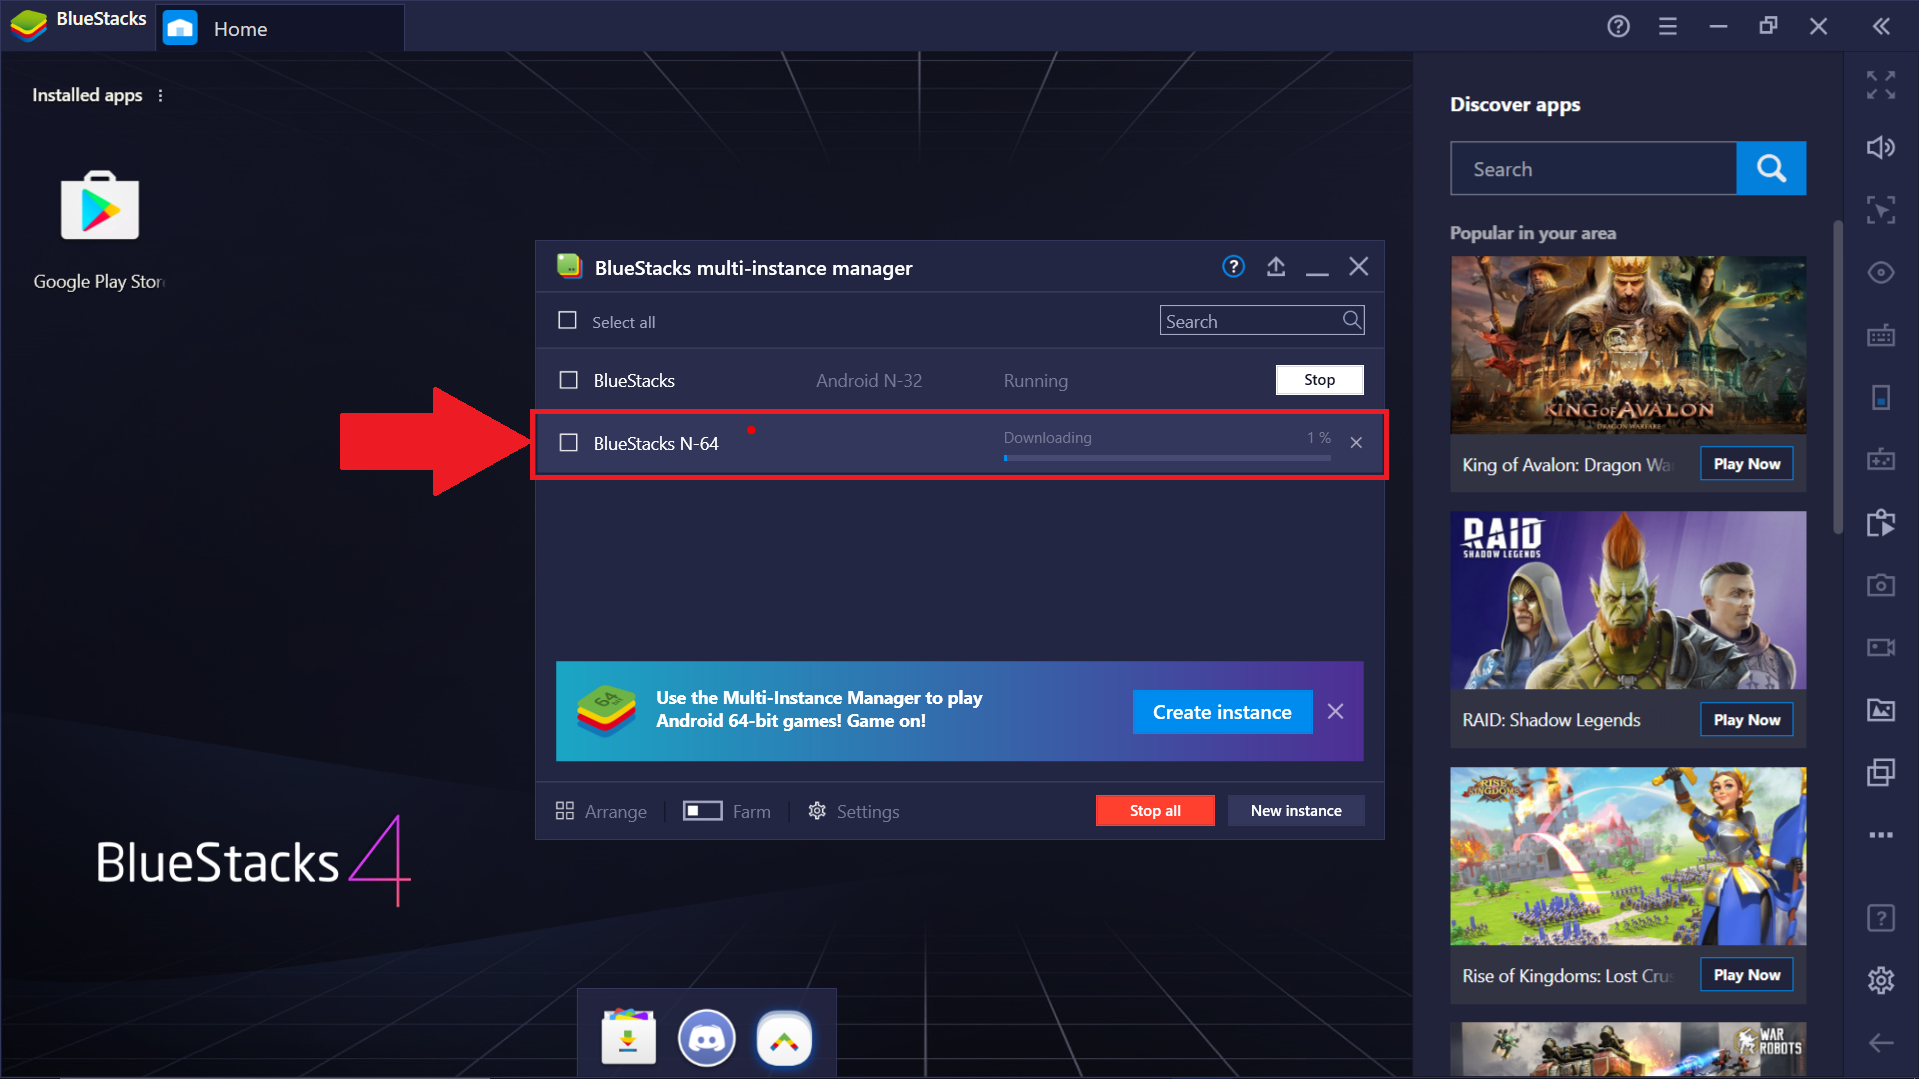The height and width of the screenshot is (1079, 1919).
Task: Click the phone rotate icon in sidebar
Action: coord(1880,397)
